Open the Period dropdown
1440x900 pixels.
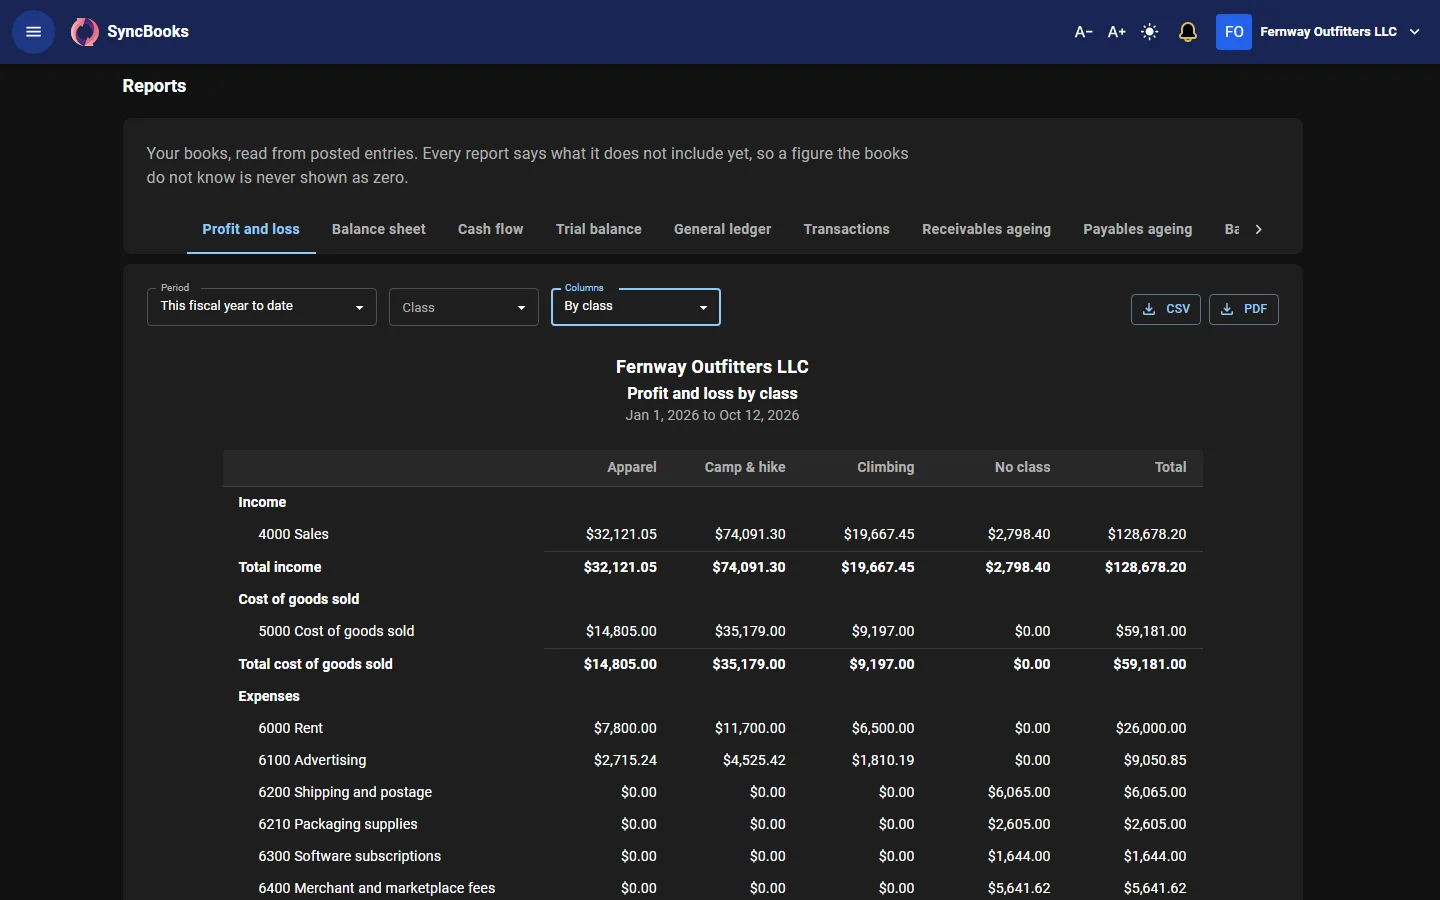(x=262, y=307)
